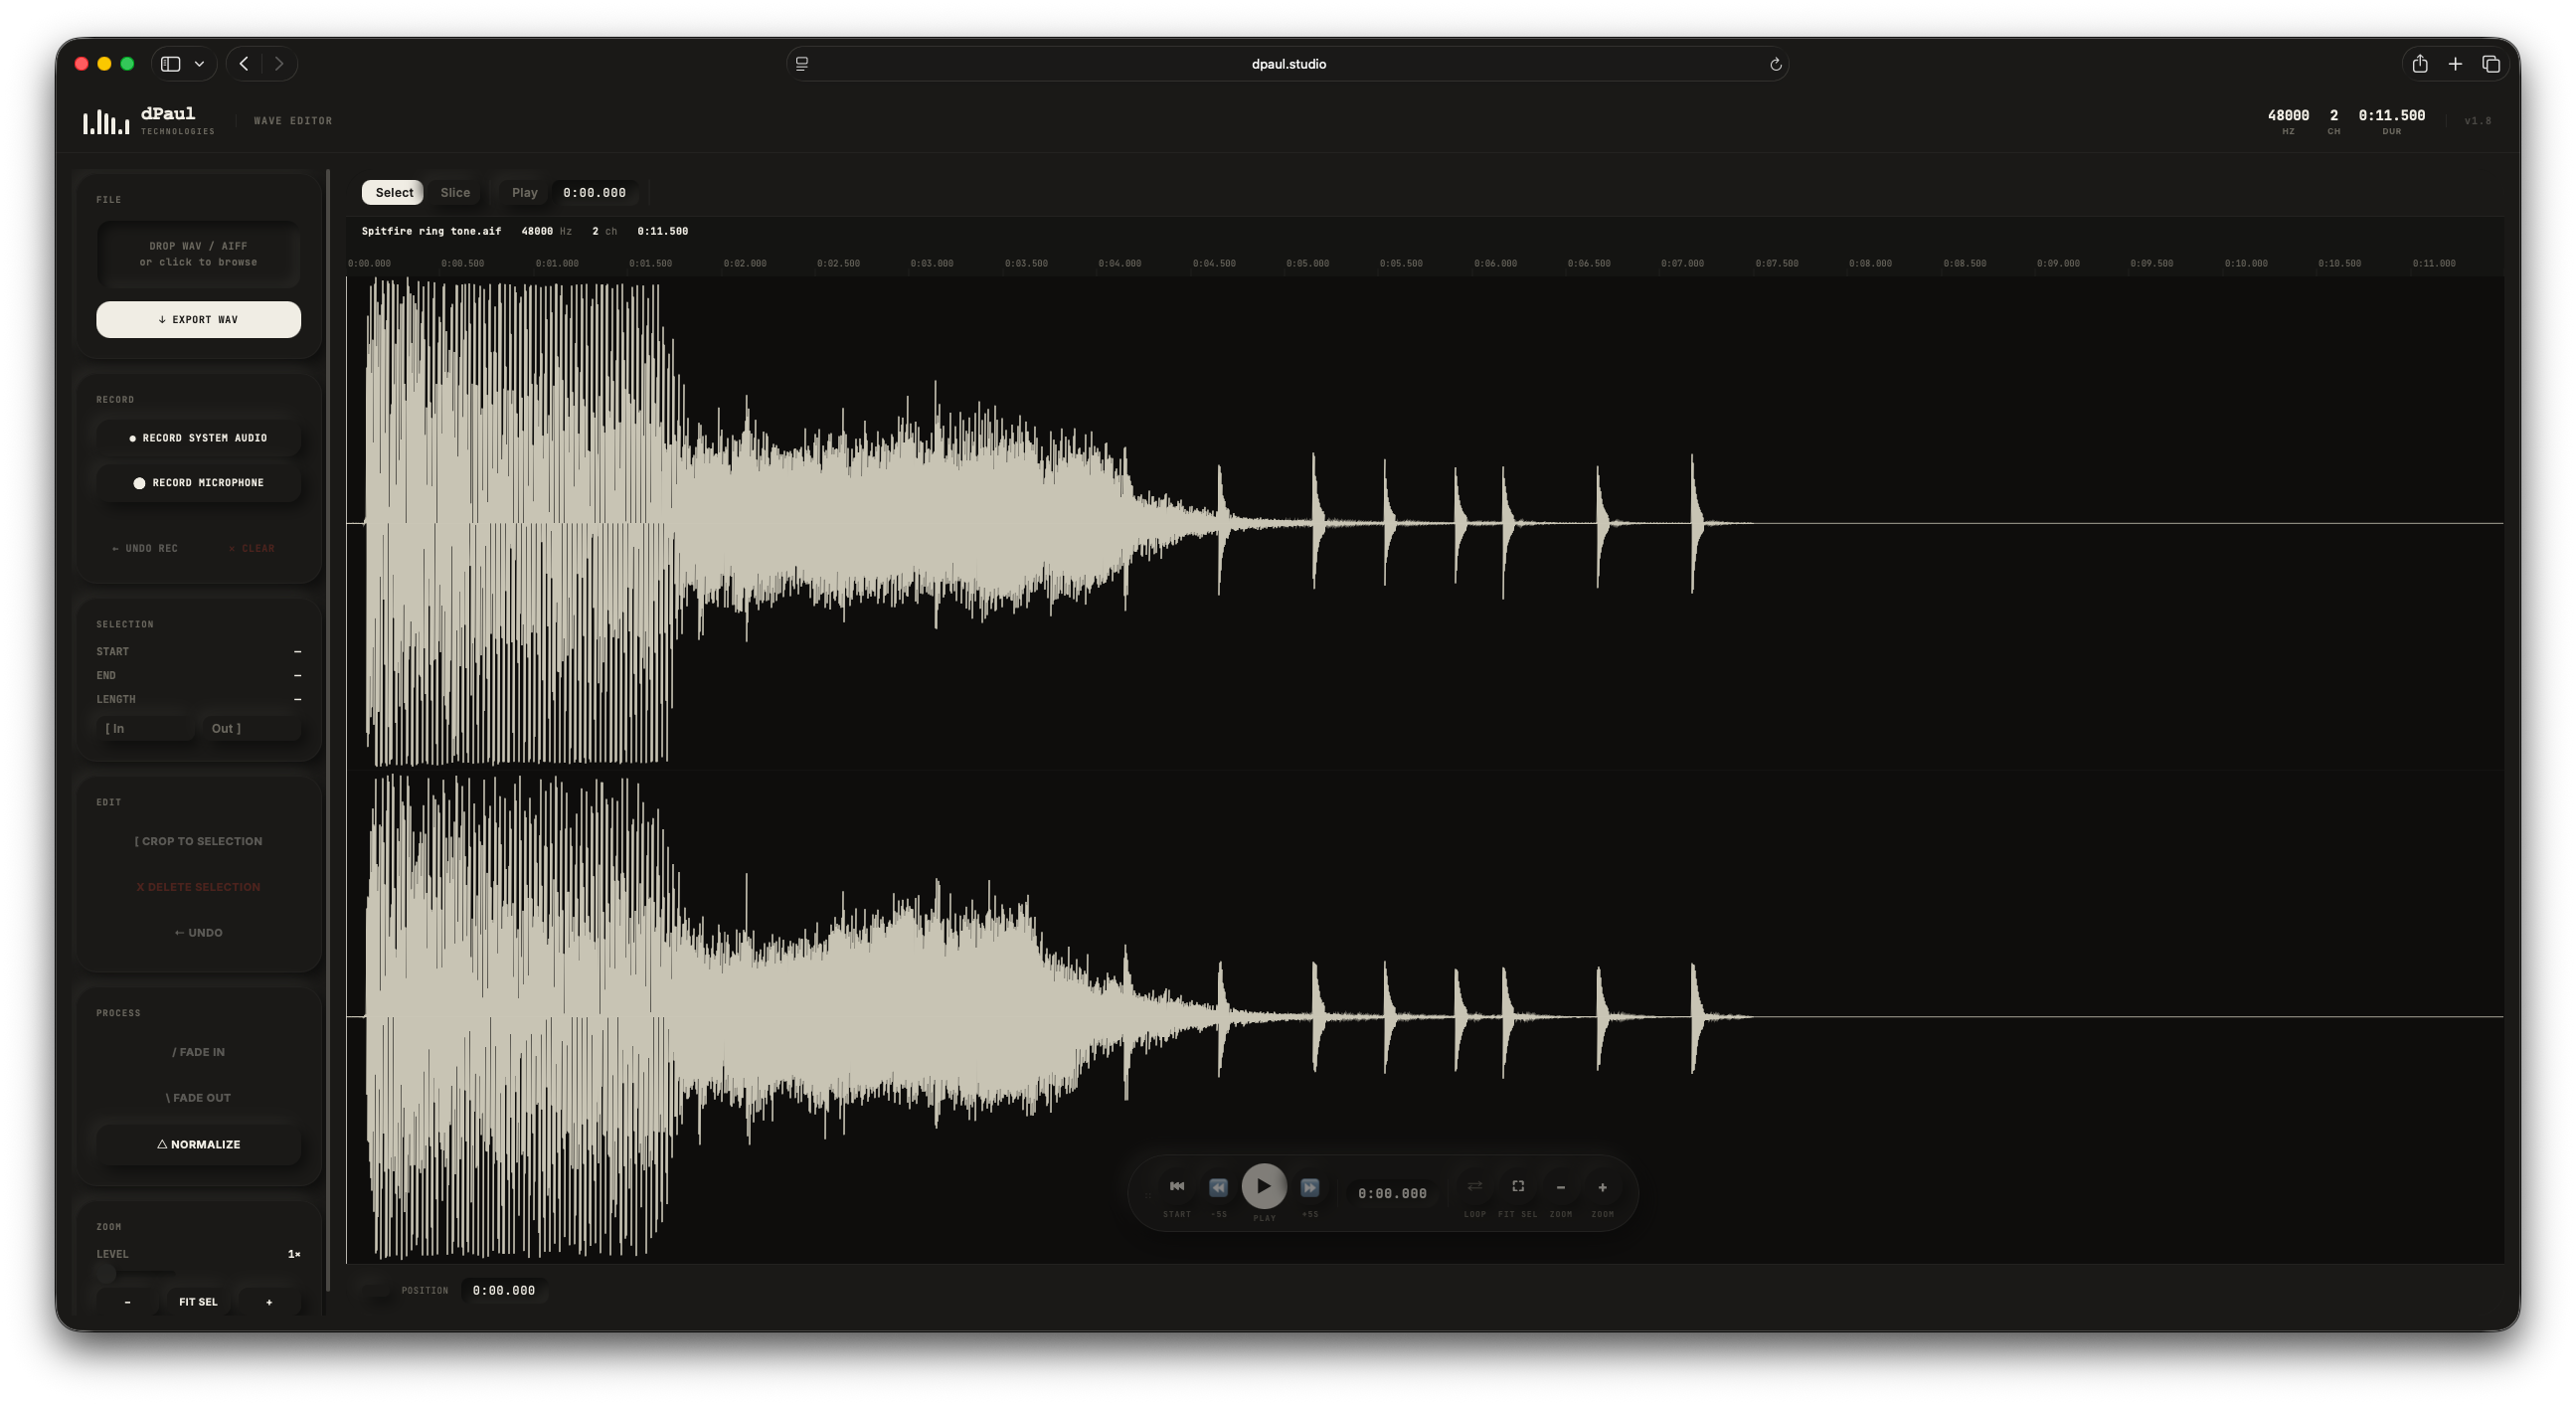The width and height of the screenshot is (2576, 1405).
Task: Click the dPaul waveform logo icon
Action: click(106, 121)
